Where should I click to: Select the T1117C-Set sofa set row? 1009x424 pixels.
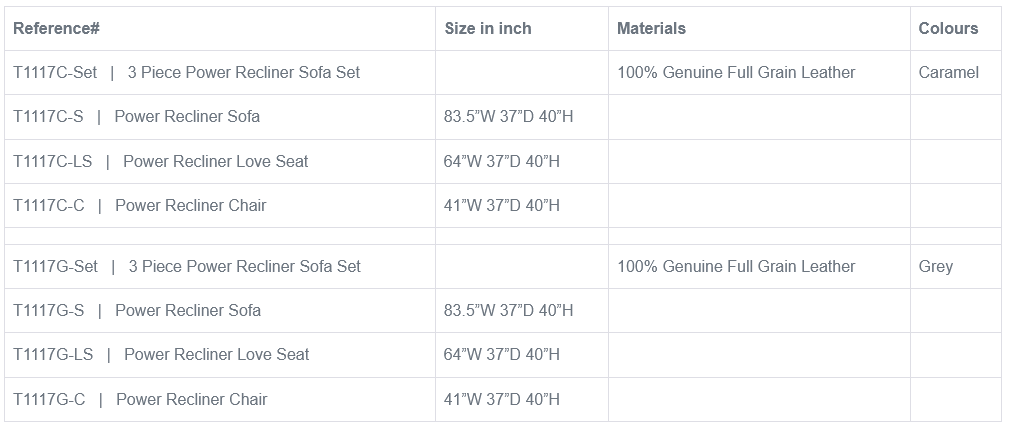pyautogui.click(x=187, y=73)
